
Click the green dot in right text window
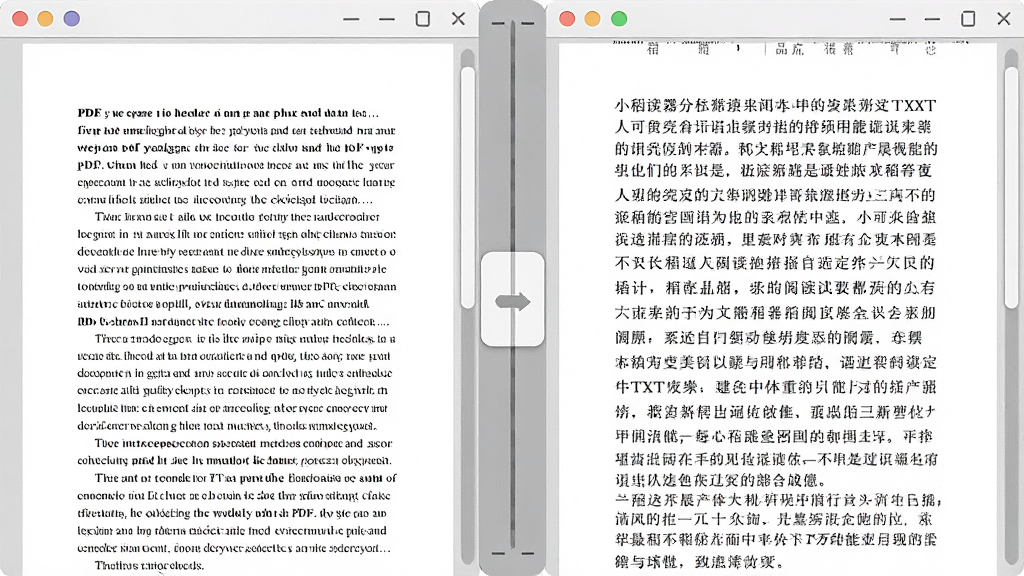(x=619, y=18)
